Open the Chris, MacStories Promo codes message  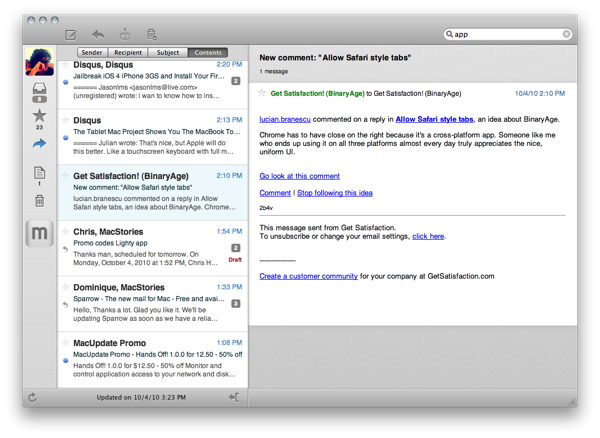(x=153, y=248)
